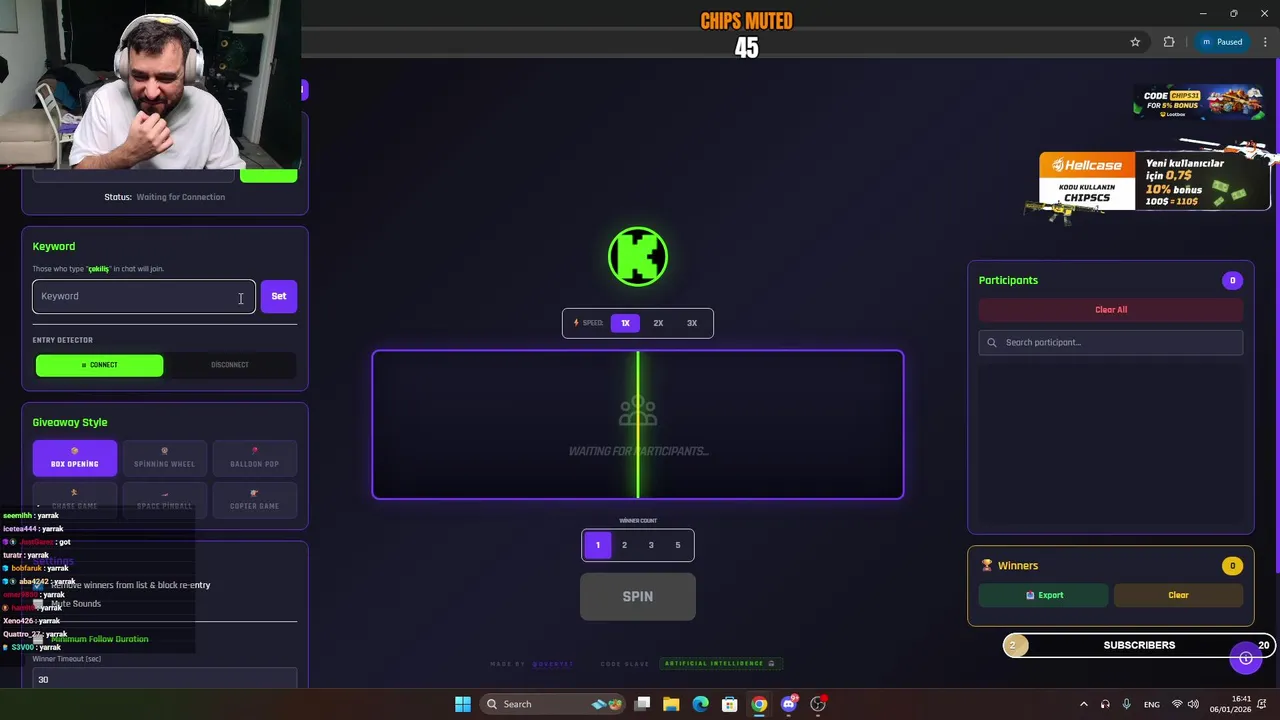
Task: Click the Winners count badge
Action: point(1232,566)
